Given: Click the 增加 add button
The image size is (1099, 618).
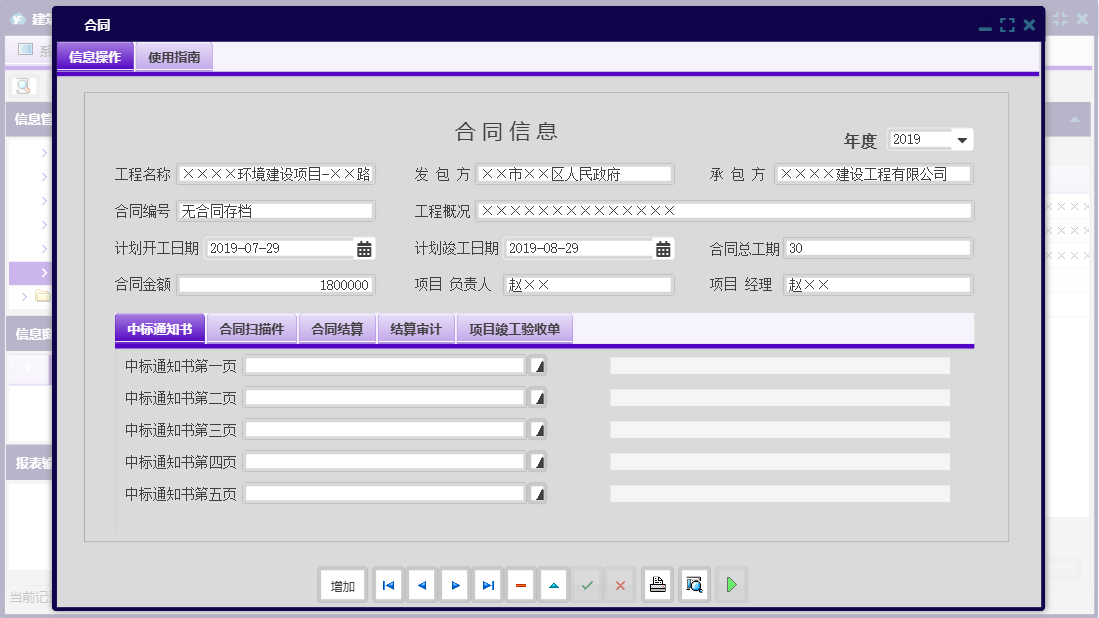Looking at the screenshot, I should [342, 585].
